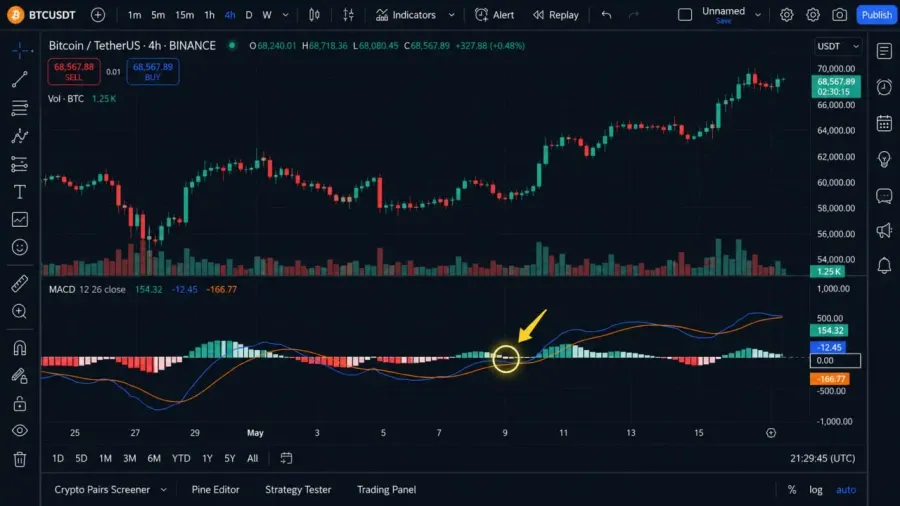Toggle percent scale mode
Screen dimensions: 900x506
pyautogui.click(x=792, y=490)
